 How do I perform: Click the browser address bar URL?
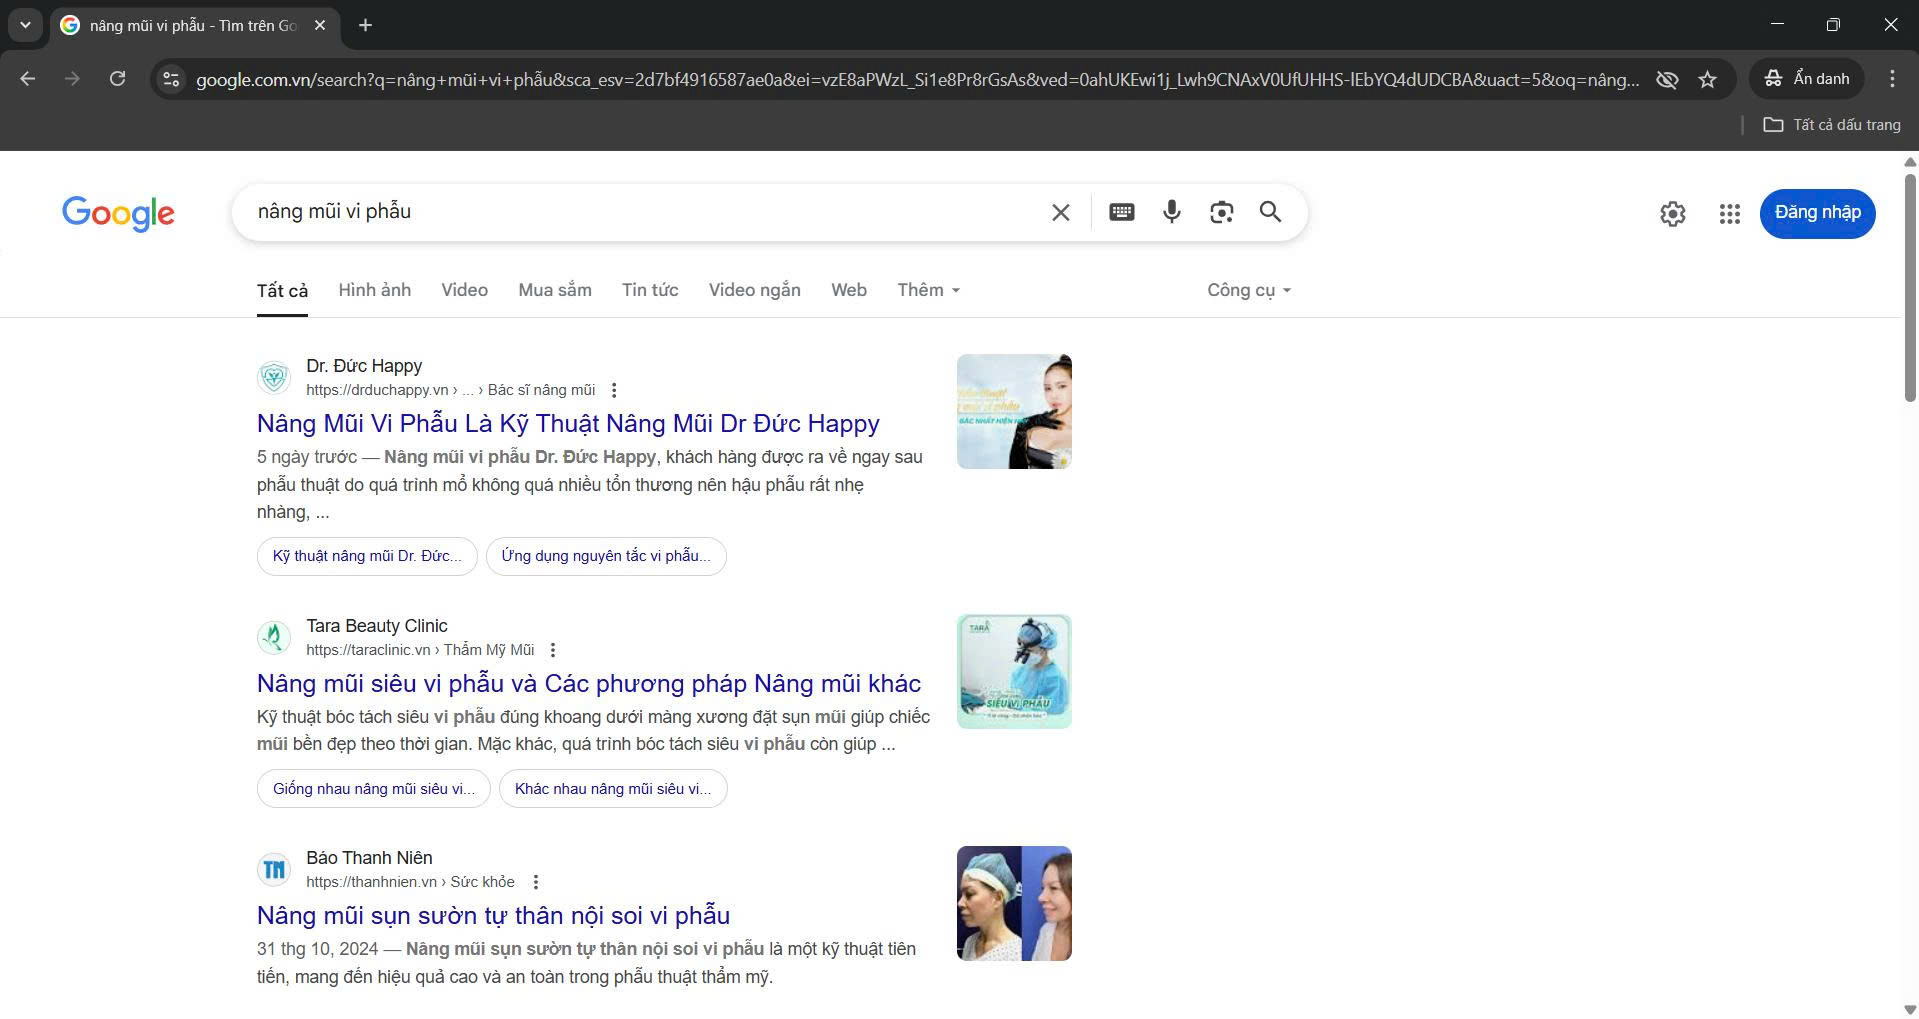click(x=917, y=79)
